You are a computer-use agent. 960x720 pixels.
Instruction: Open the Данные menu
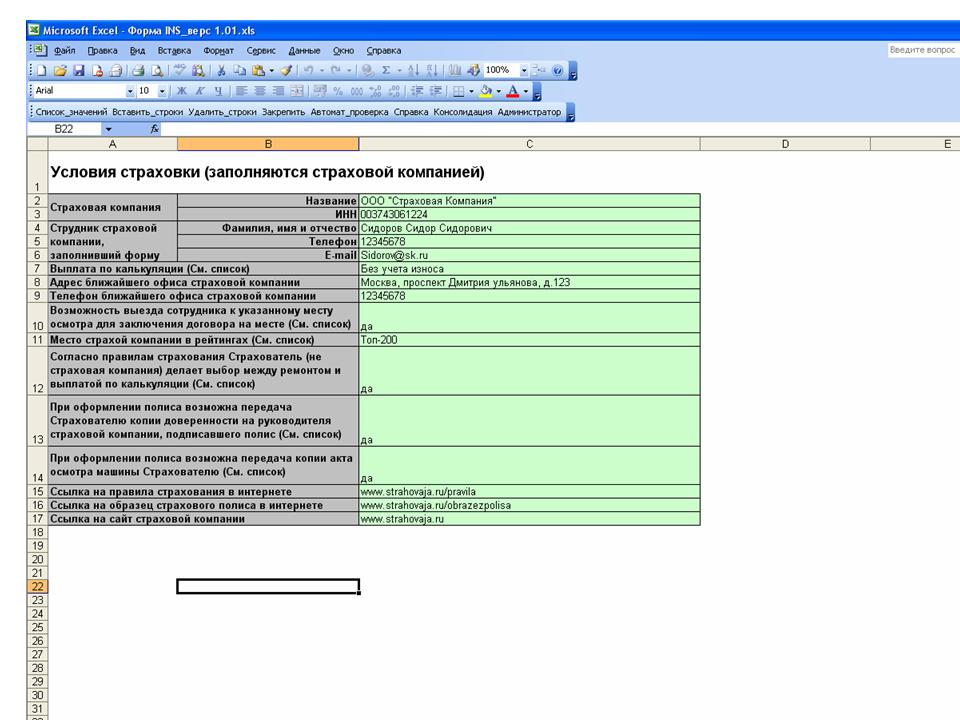click(304, 51)
